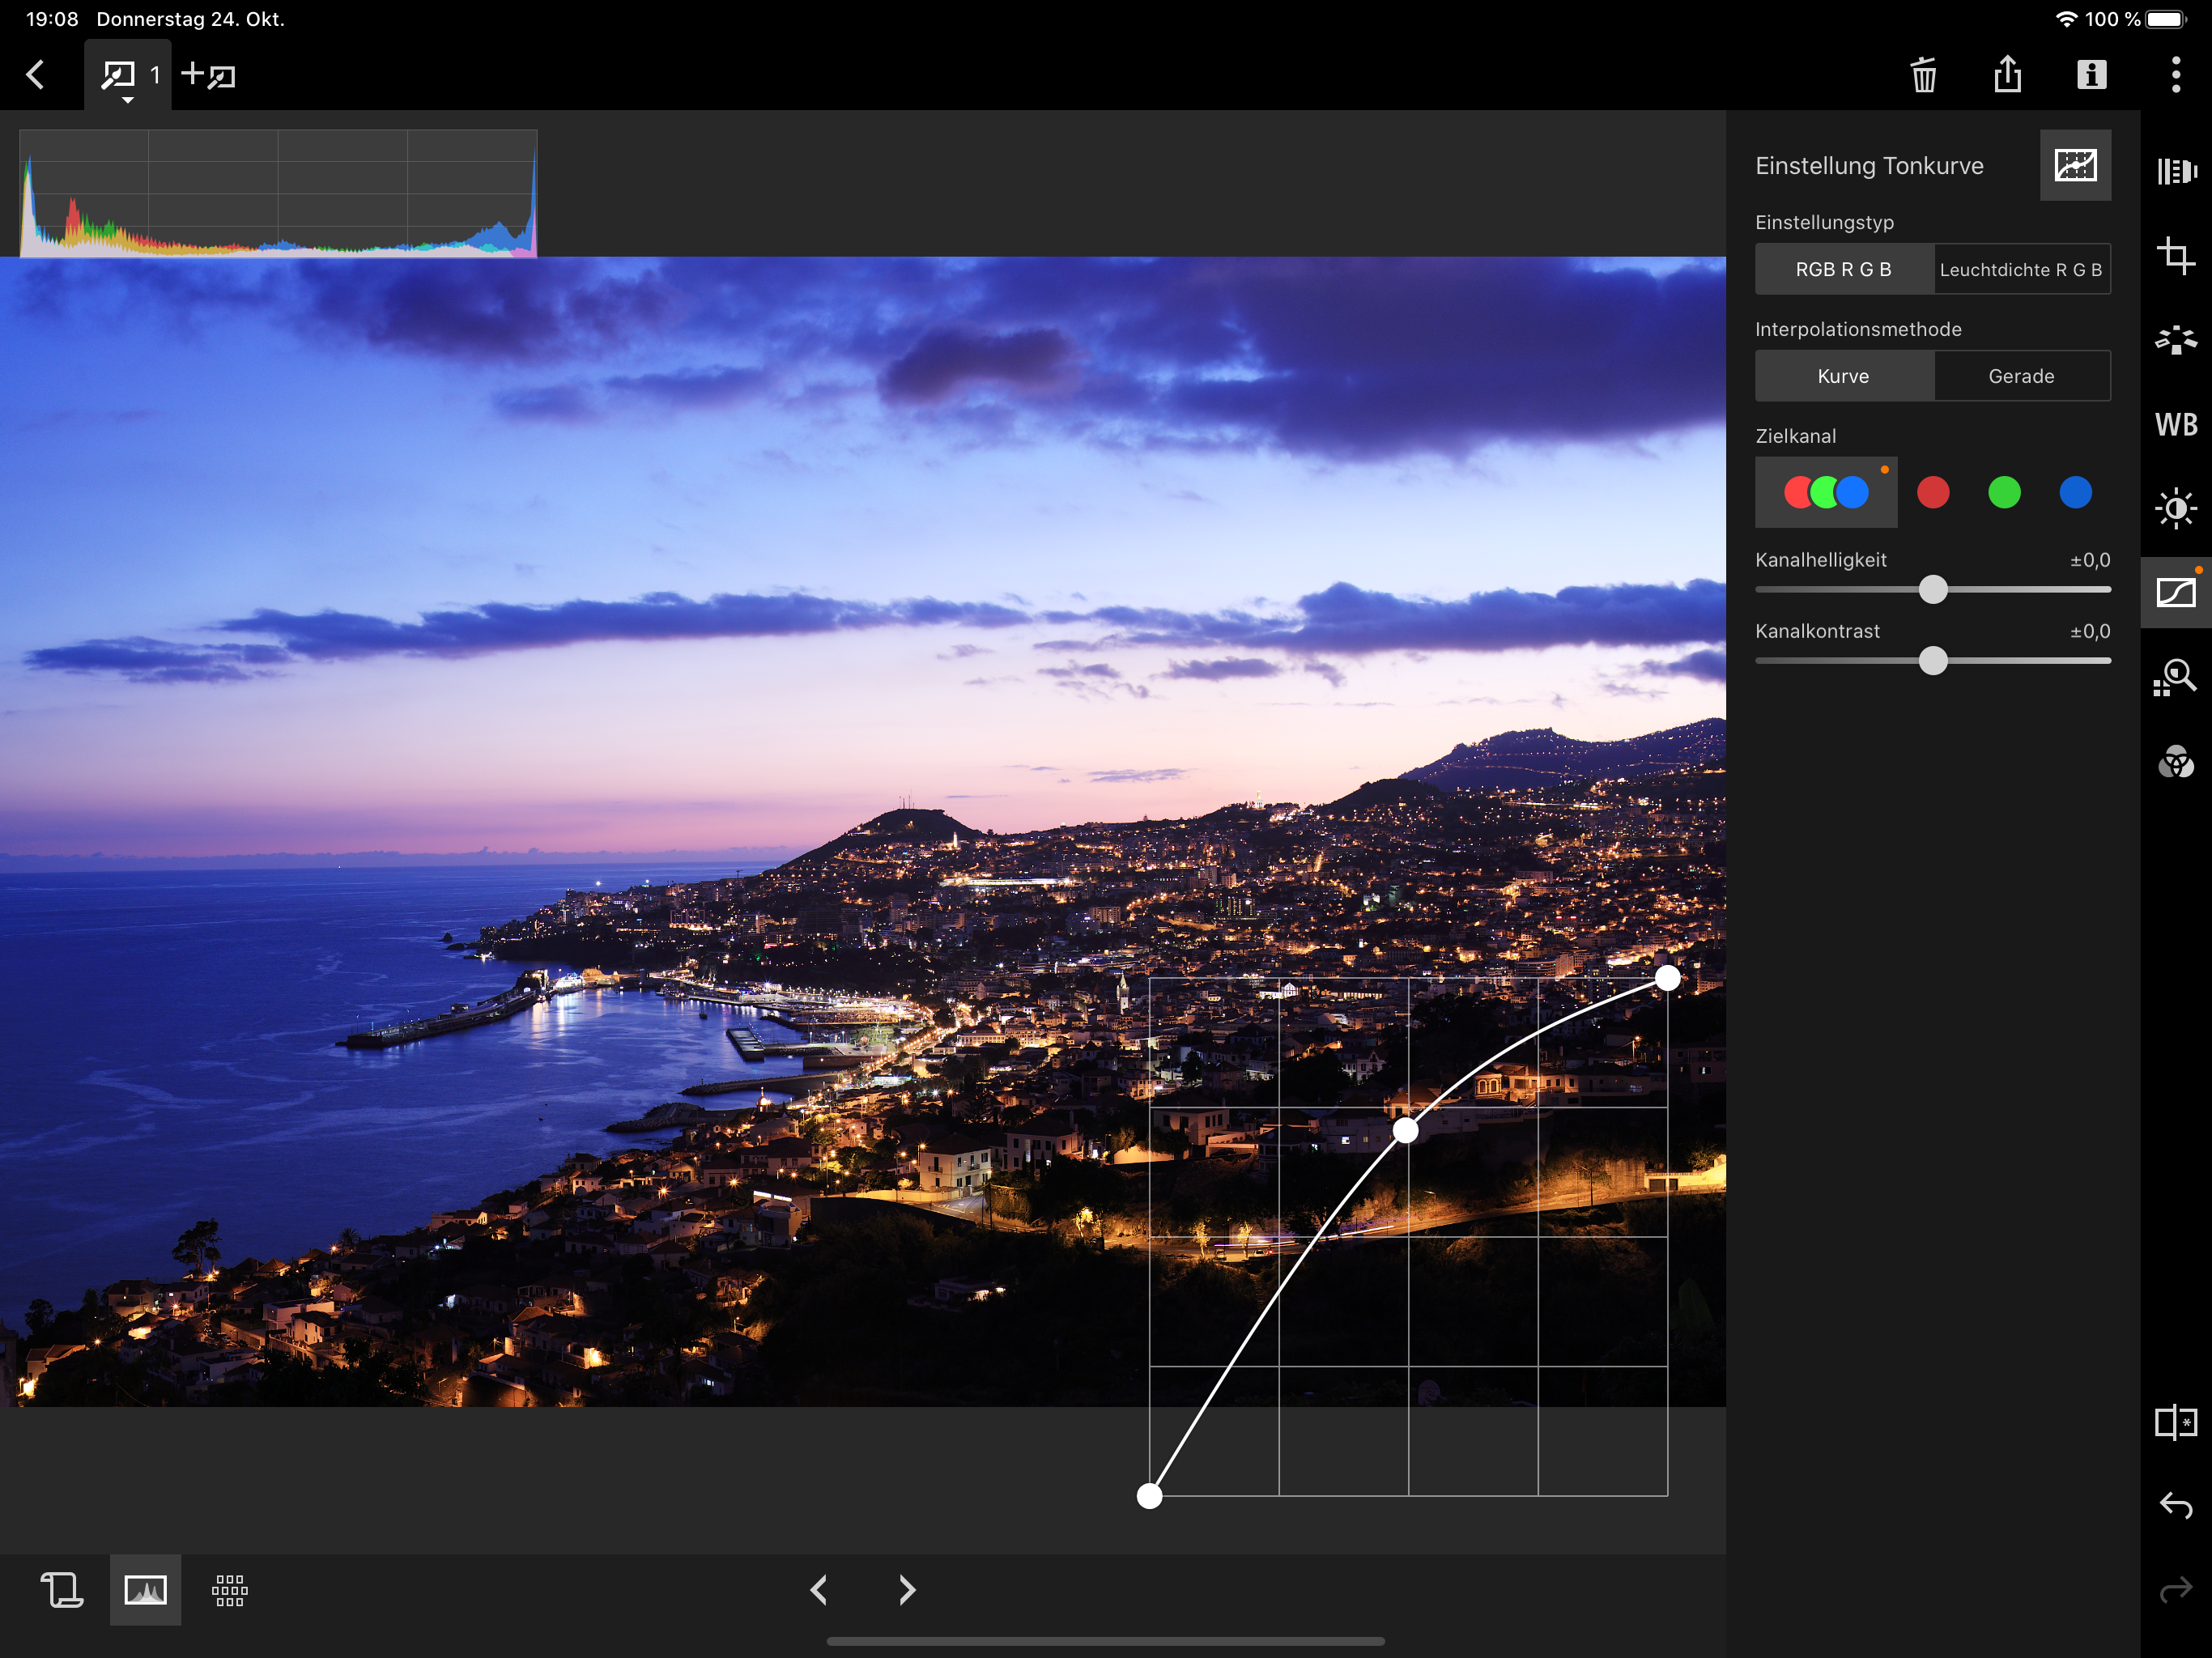Select Leuchtdichte R G B type

click(x=2021, y=270)
